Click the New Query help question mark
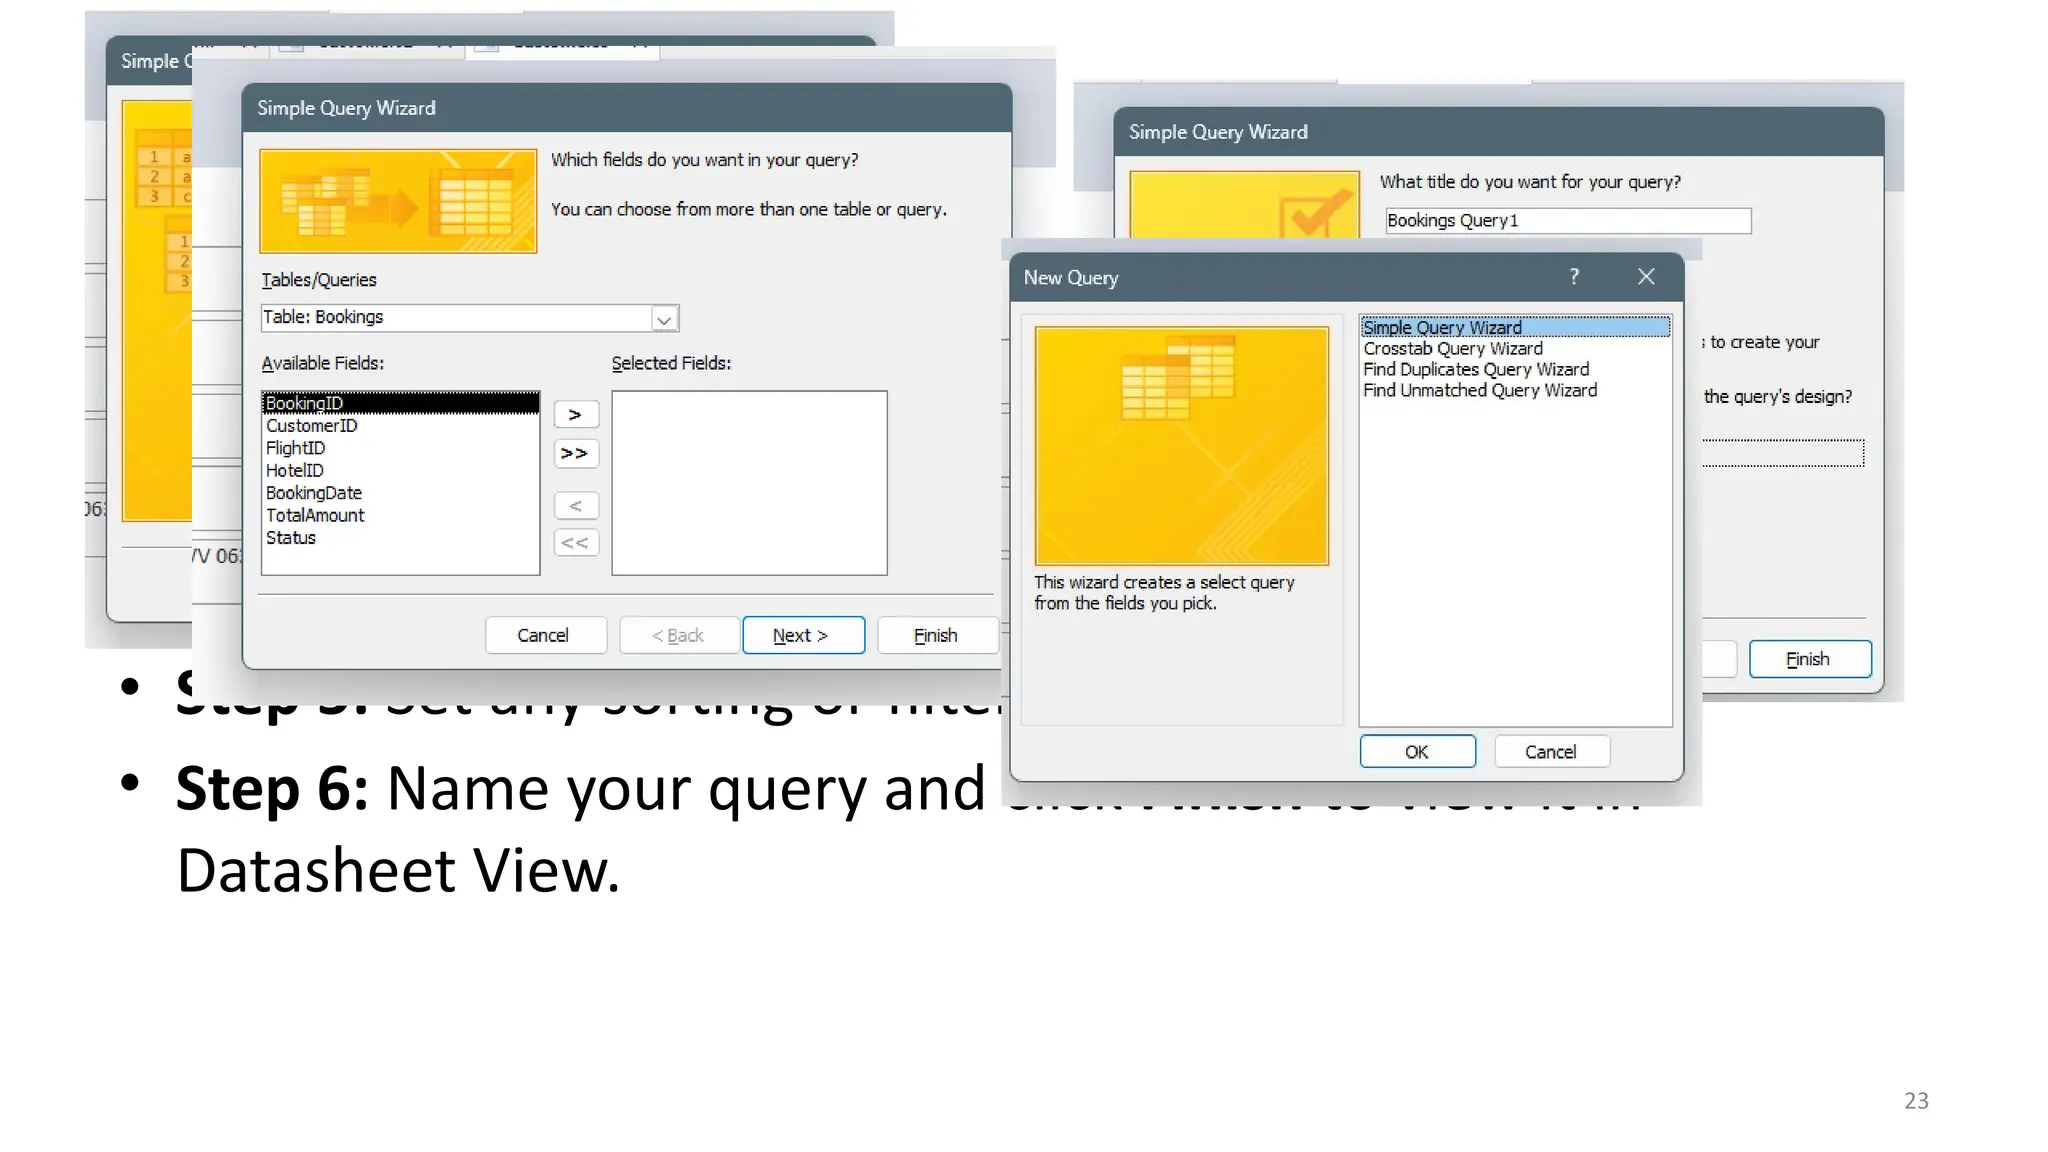 click(x=1574, y=277)
